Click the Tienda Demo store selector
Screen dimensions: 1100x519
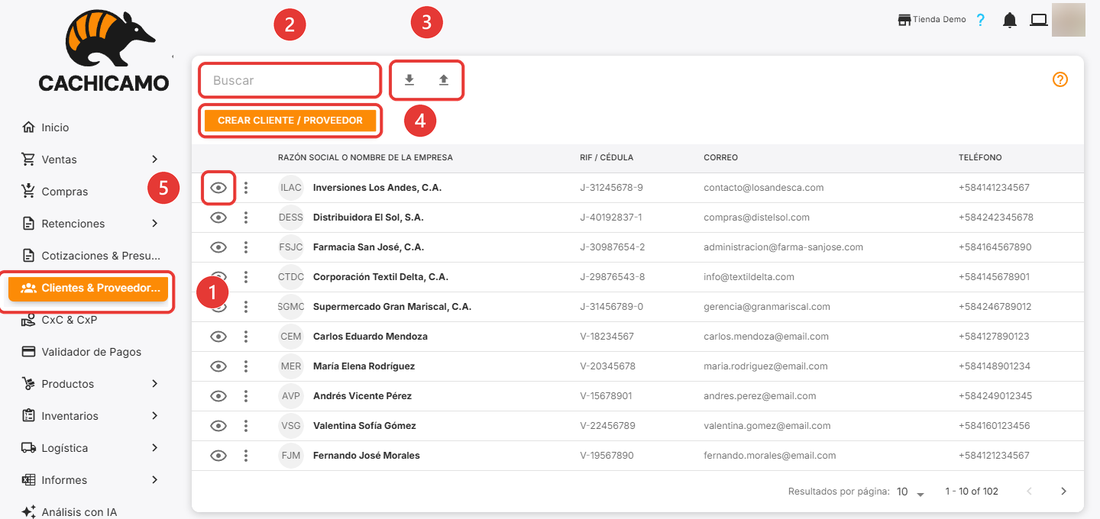click(932, 20)
